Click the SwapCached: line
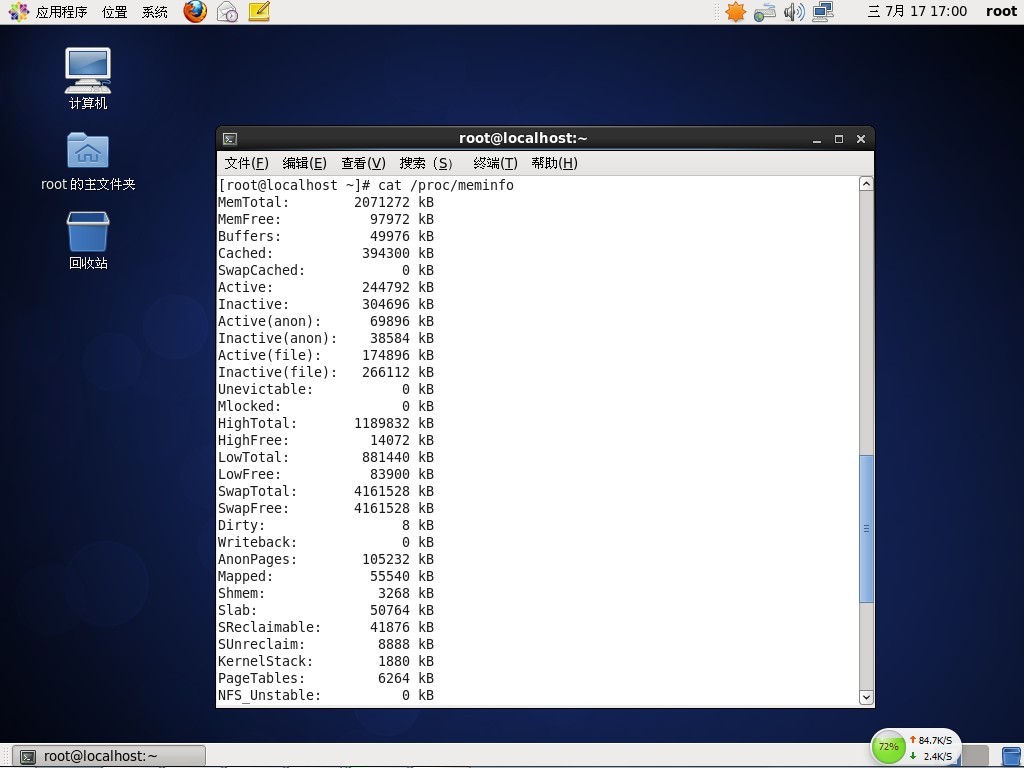 tap(326, 270)
